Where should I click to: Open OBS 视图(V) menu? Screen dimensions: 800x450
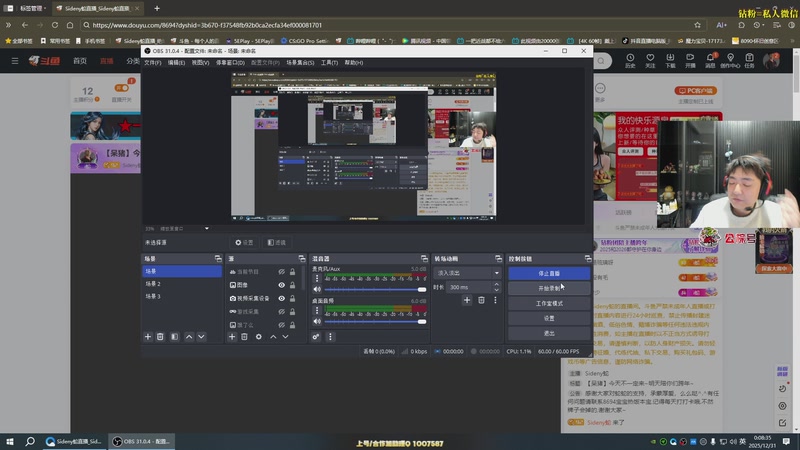click(201, 63)
